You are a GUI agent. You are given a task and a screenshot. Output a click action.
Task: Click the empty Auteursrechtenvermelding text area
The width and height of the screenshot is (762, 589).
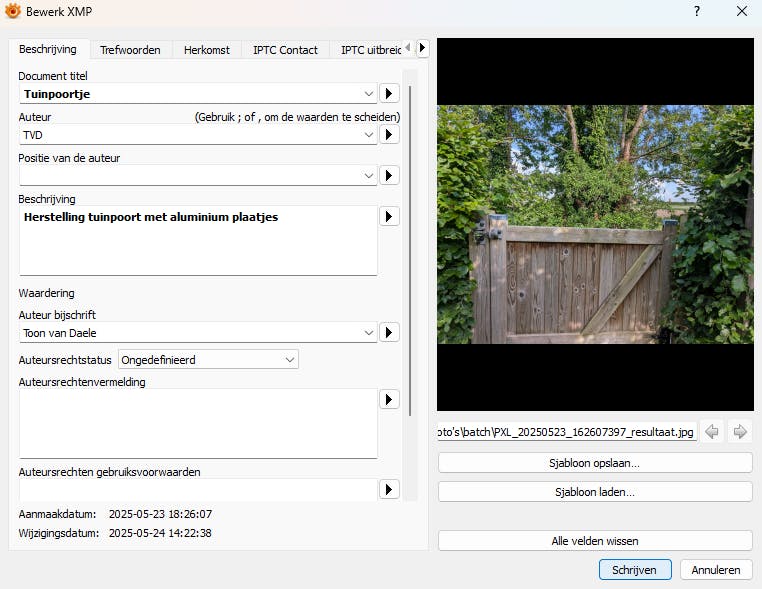tap(198, 424)
